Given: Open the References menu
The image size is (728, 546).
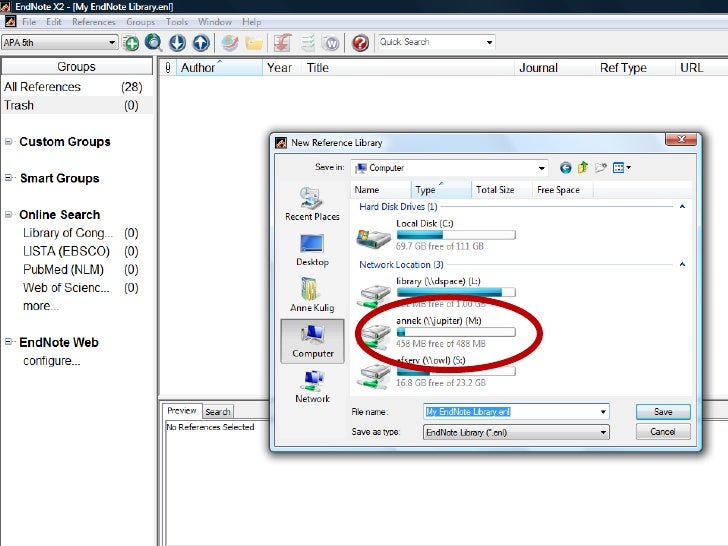Looking at the screenshot, I should click(94, 22).
